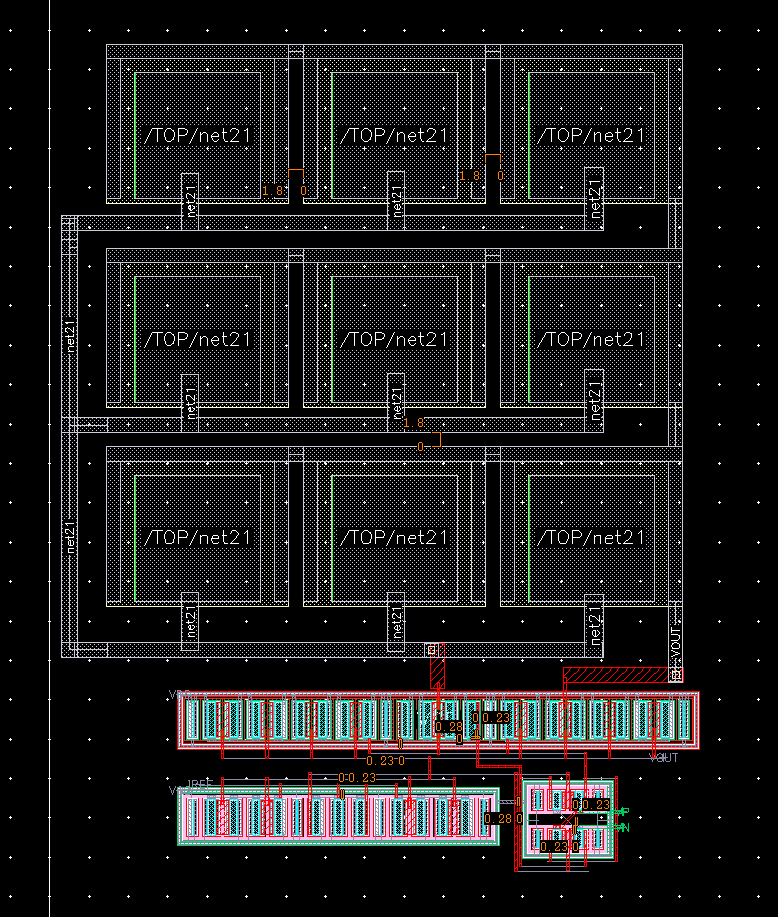Click the via square atop the vertical red strip

[x=432, y=650]
